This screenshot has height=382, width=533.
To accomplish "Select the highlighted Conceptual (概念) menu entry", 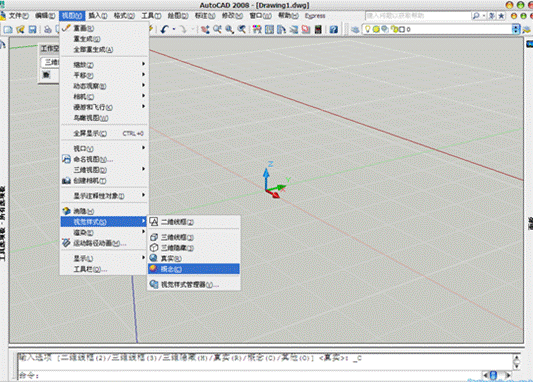I will coord(194,269).
